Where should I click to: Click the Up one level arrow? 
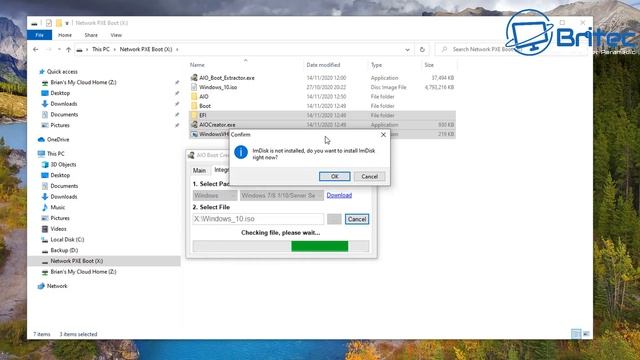pos(68,49)
